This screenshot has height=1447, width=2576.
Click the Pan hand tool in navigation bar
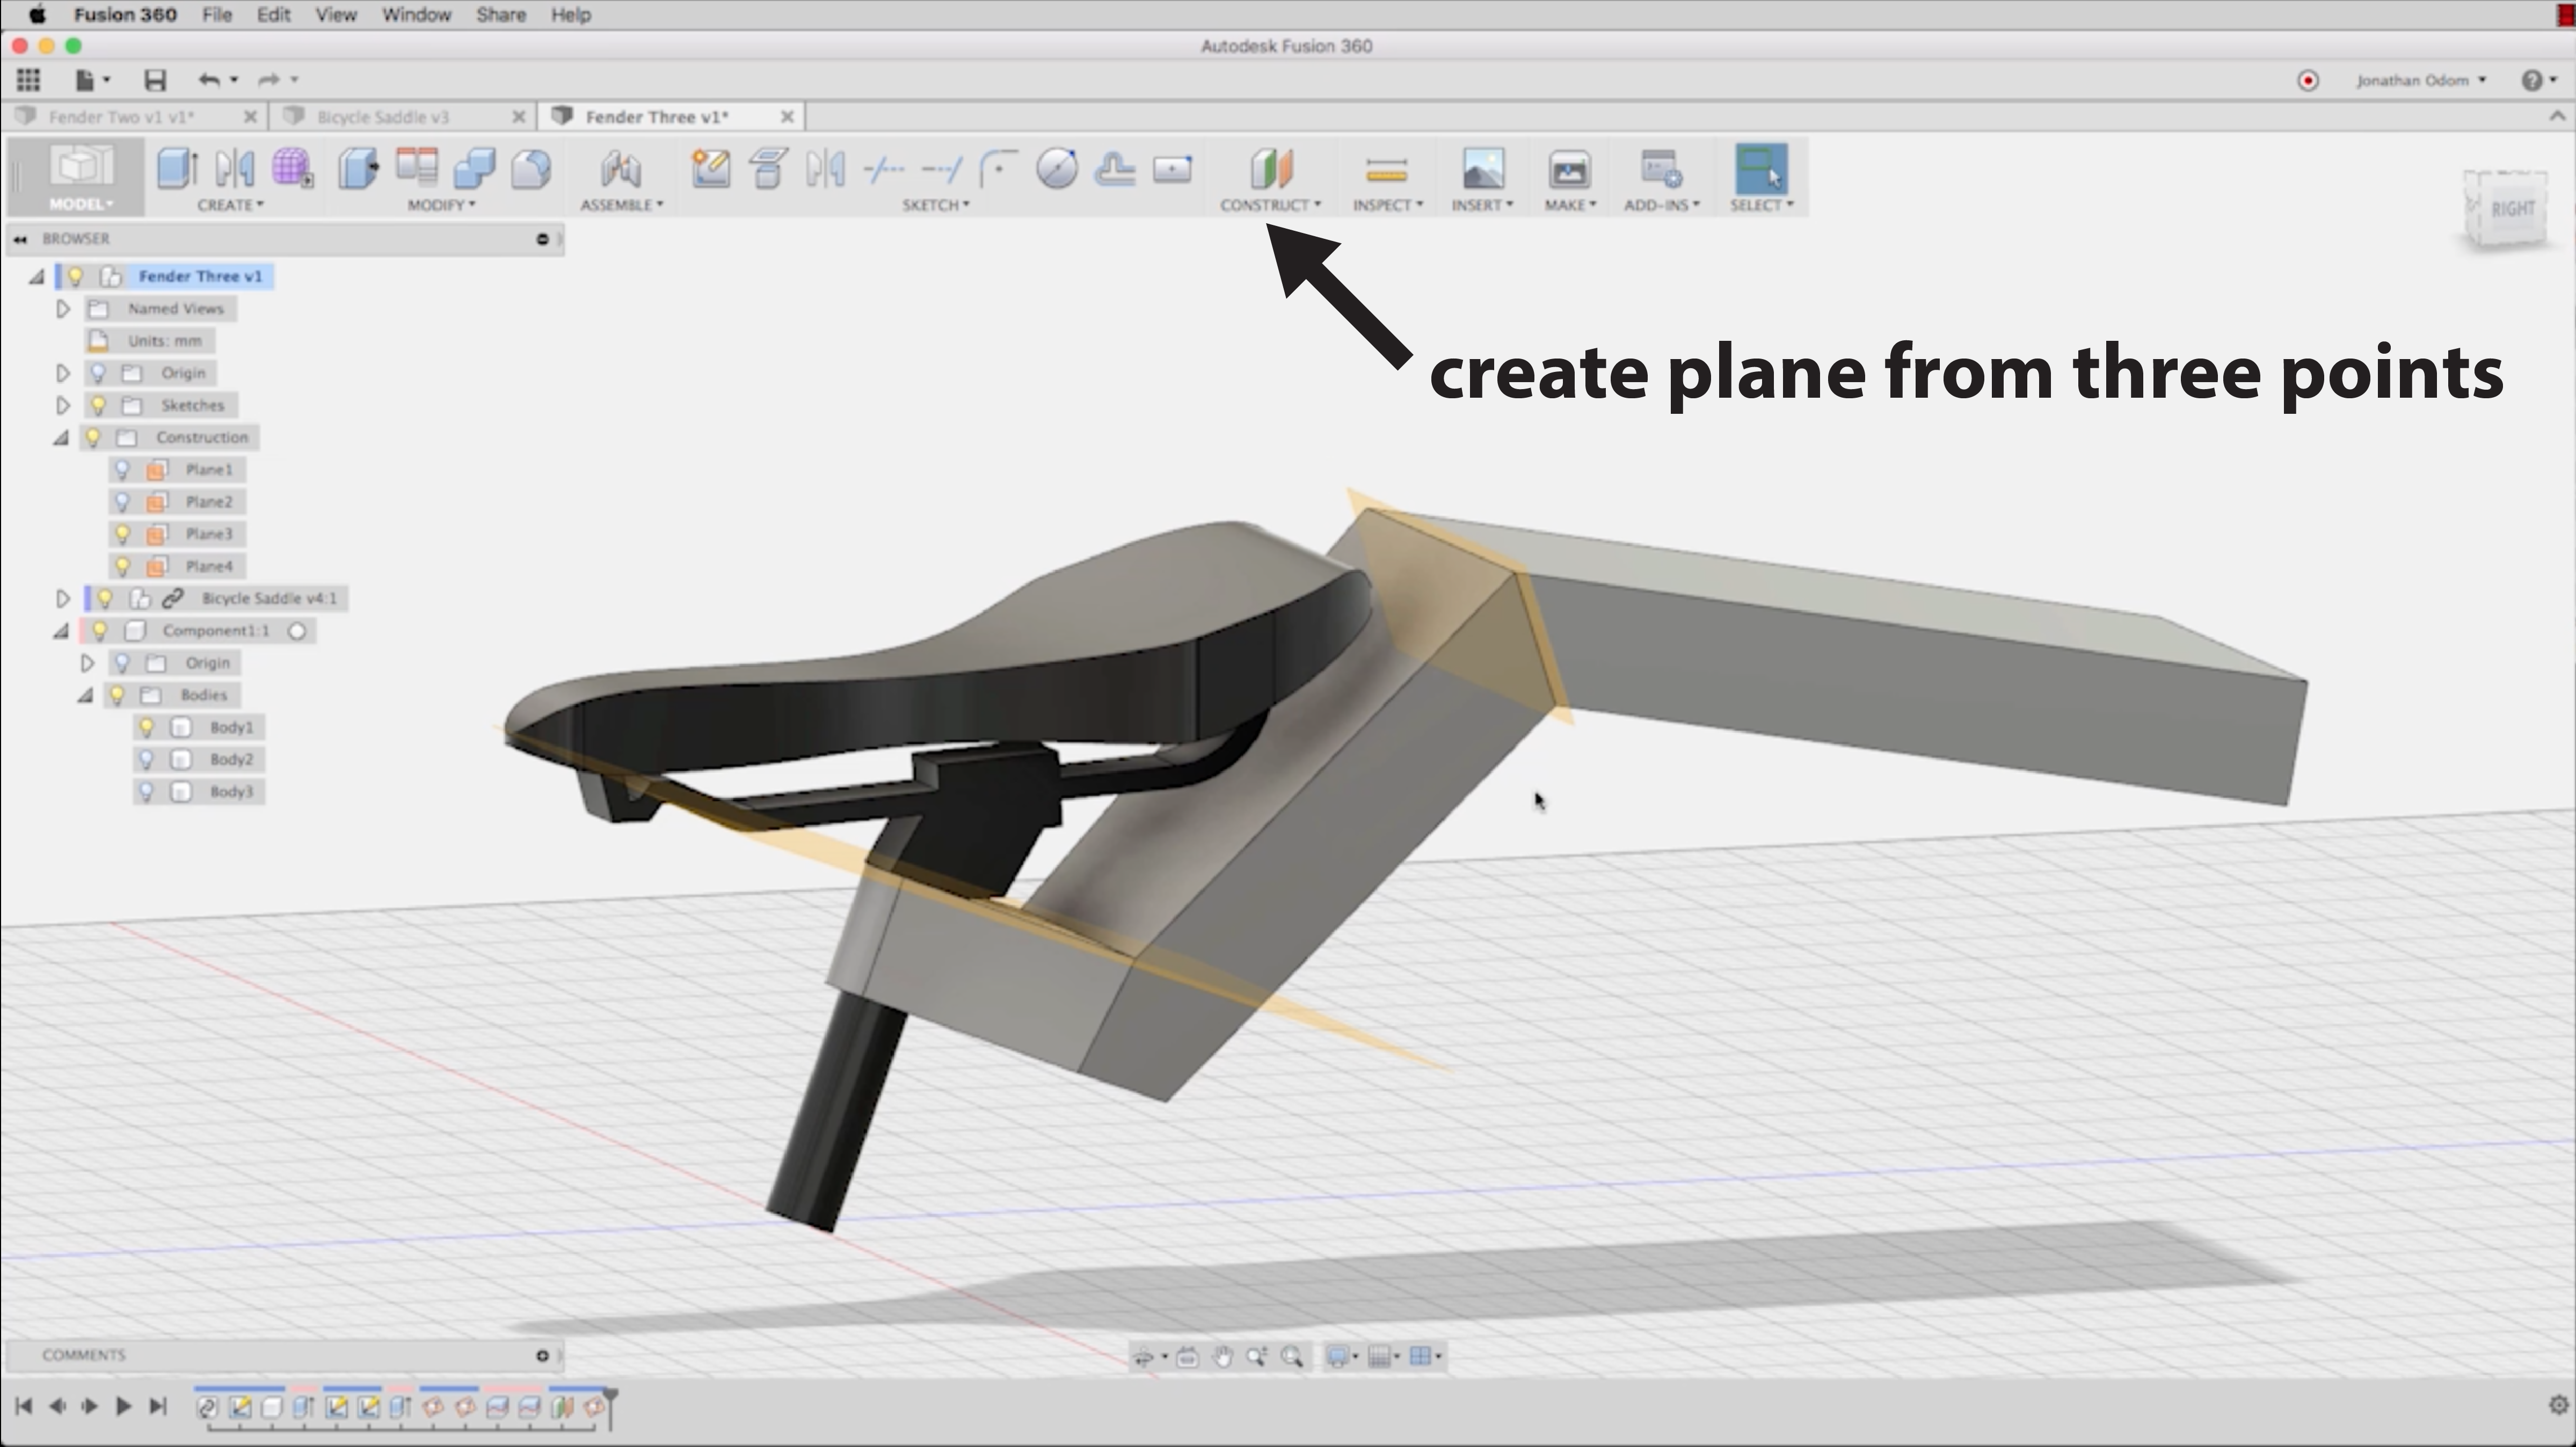[1222, 1357]
